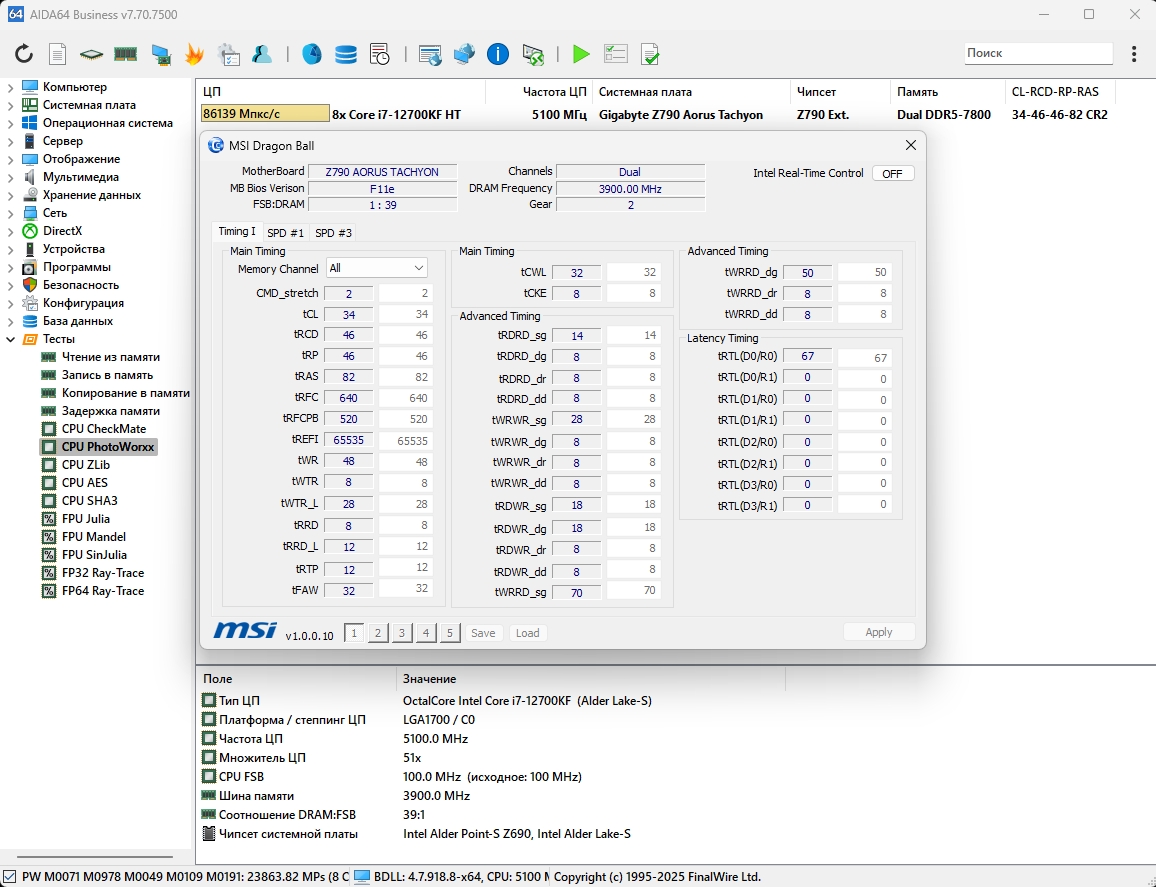Switch to the SPD #3 tab
The height and width of the screenshot is (887, 1156).
point(333,233)
